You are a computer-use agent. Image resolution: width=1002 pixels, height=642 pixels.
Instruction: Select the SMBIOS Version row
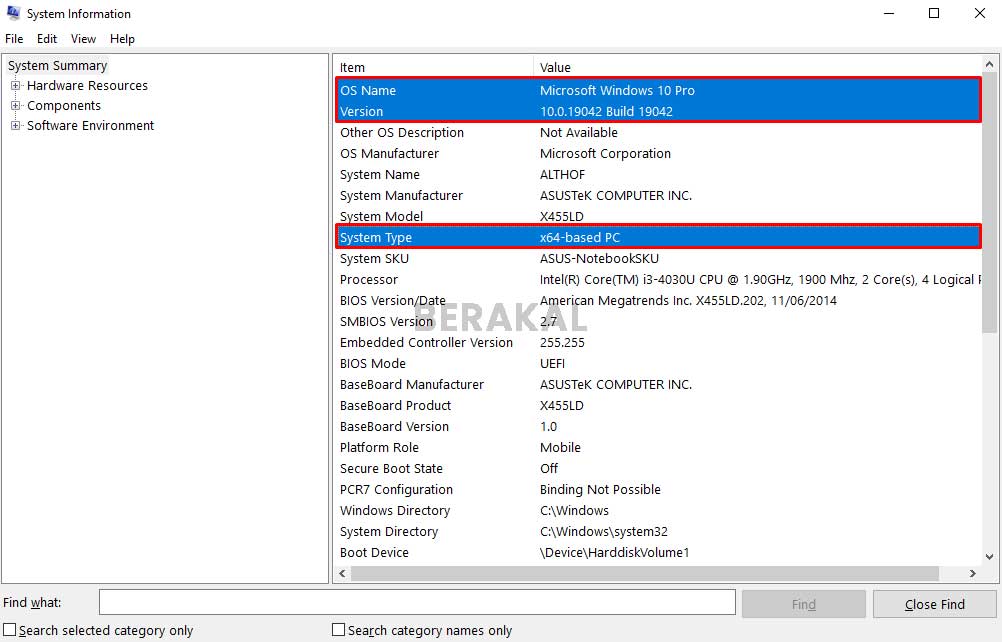[658, 321]
